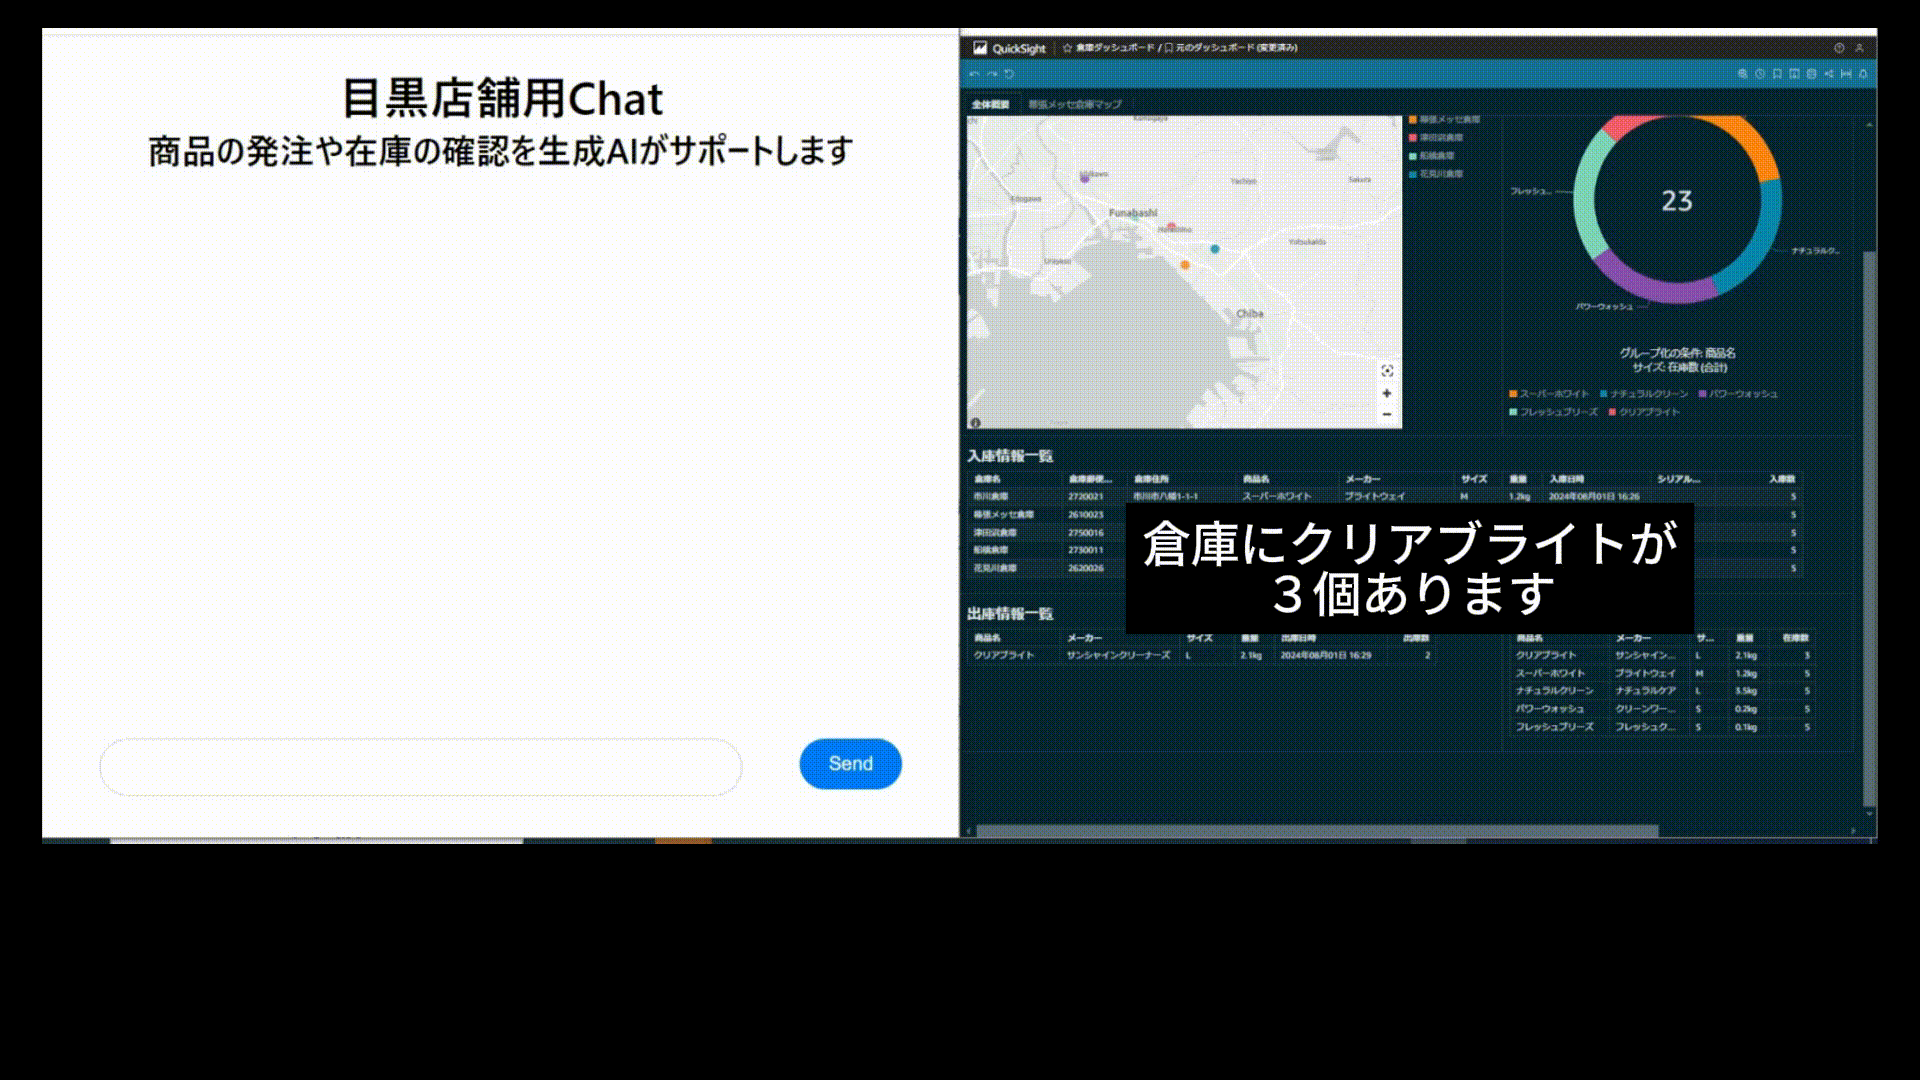Image resolution: width=1920 pixels, height=1080 pixels.
Task: Click the share icon in QuickSight toolbar
Action: click(1829, 74)
